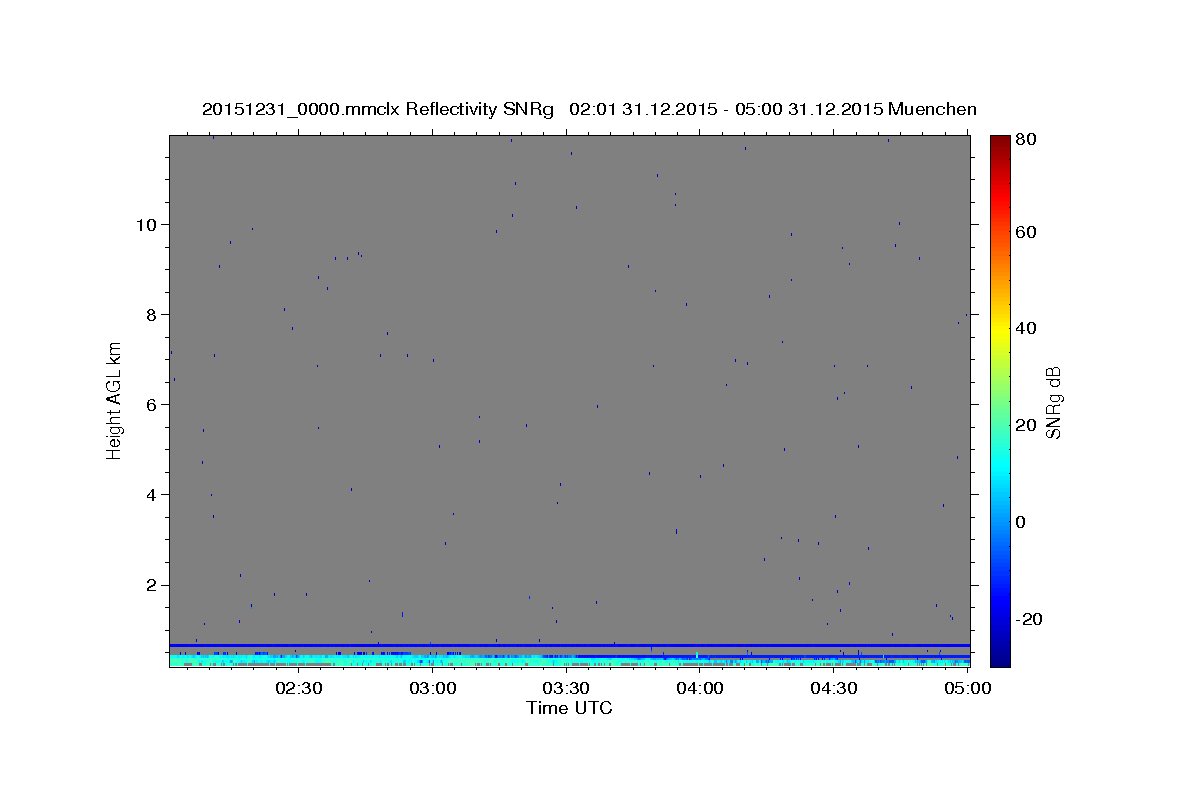
Task: Click the colorbar value 80
Action: tap(1025, 139)
